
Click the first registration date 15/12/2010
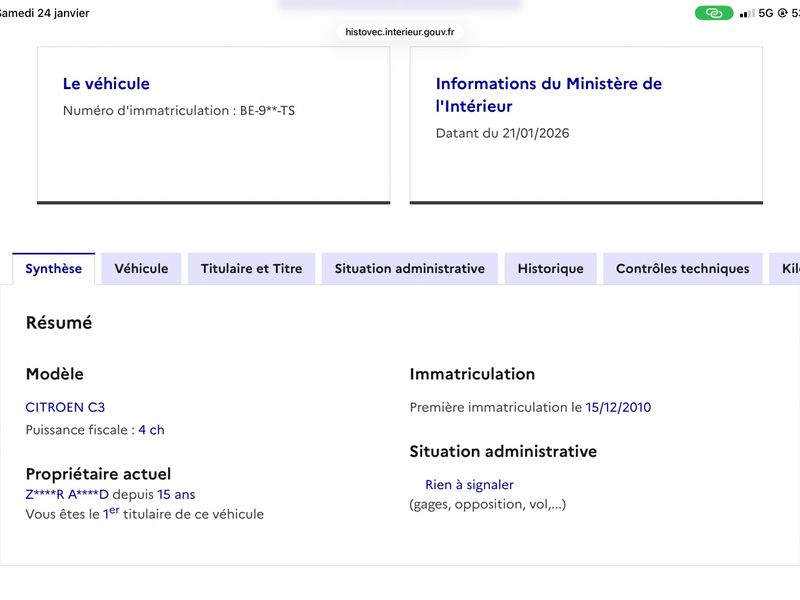click(x=618, y=407)
